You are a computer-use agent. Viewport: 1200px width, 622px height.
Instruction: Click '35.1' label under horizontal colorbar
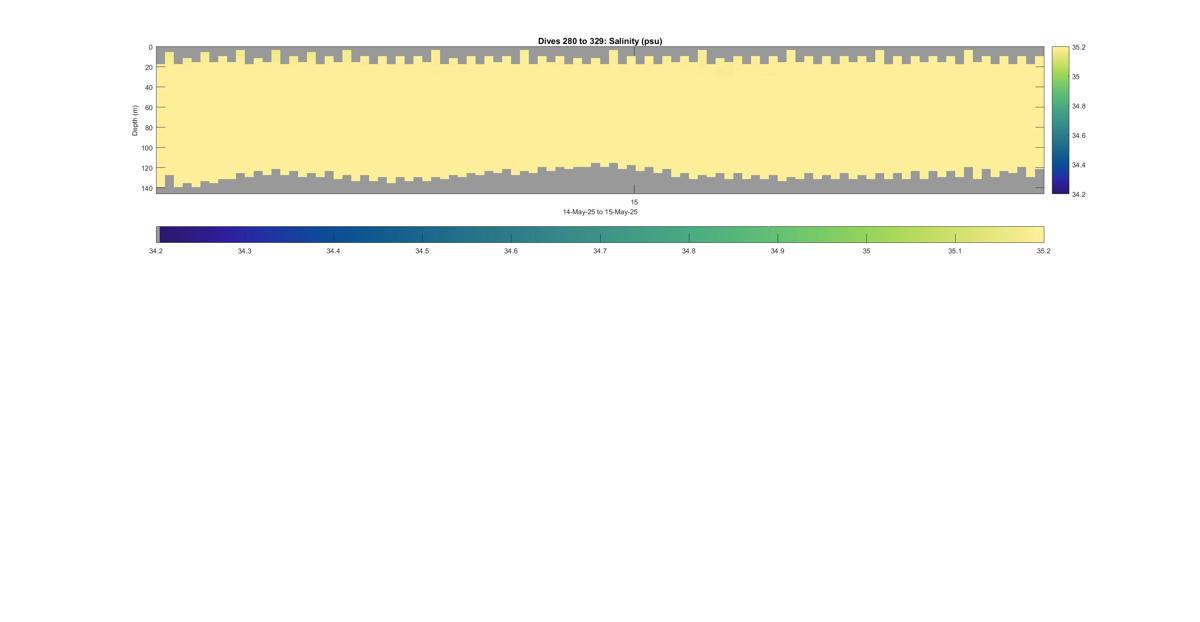coord(955,251)
